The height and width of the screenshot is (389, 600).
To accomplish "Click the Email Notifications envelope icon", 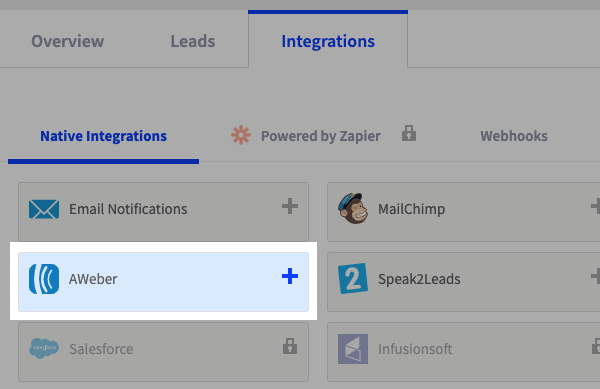I will [x=44, y=209].
